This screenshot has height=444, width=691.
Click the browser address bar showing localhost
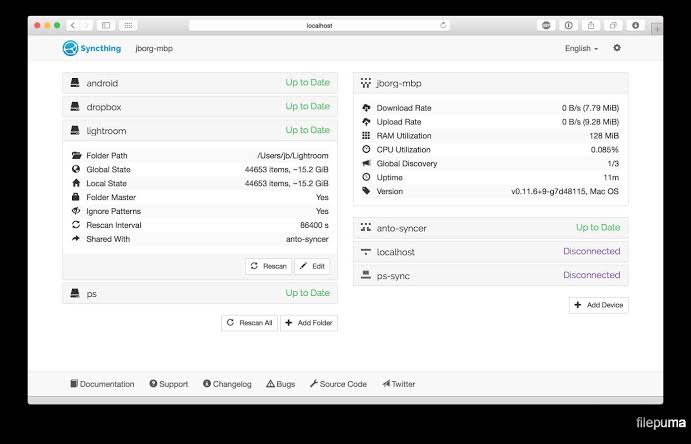[x=319, y=26]
